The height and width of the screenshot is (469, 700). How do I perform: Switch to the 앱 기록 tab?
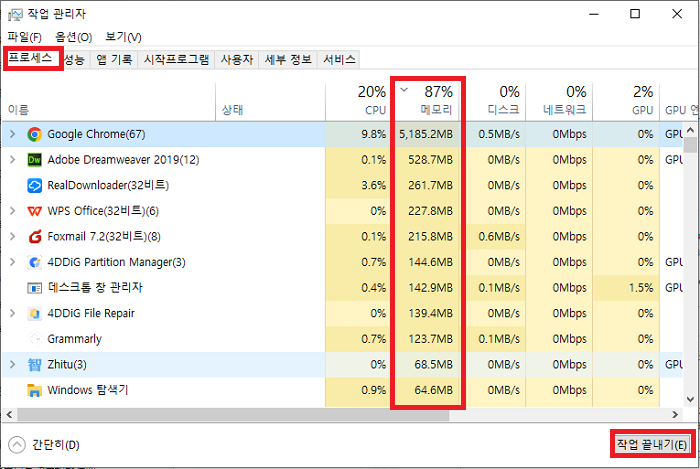(114, 59)
